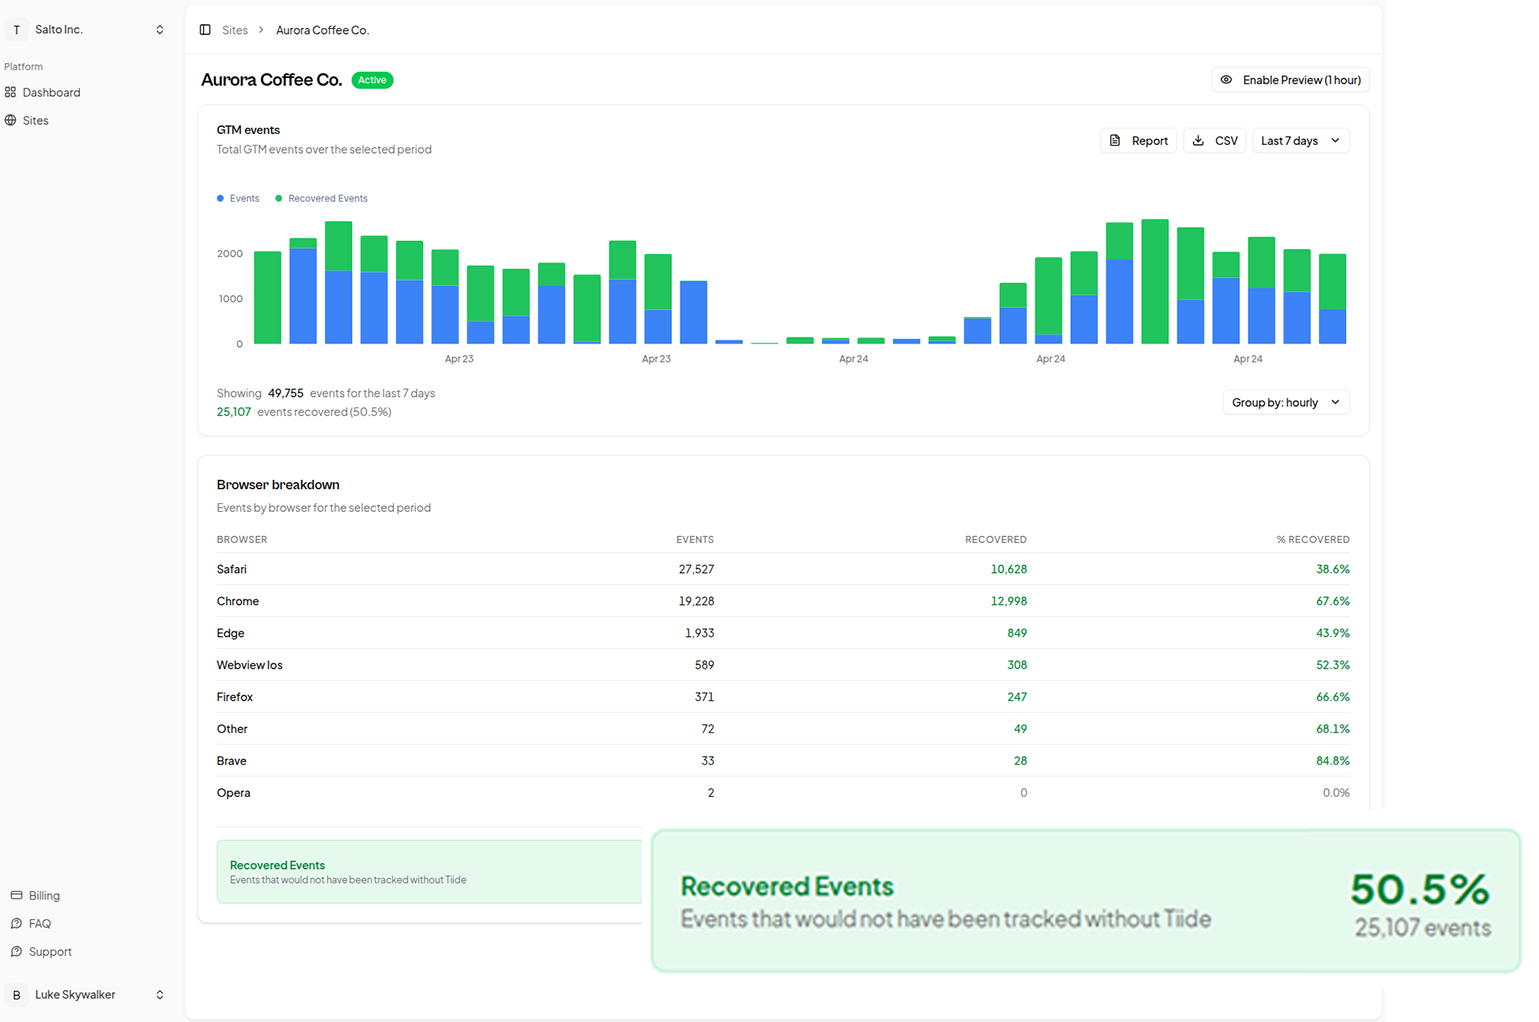Image resolution: width=1539 pixels, height=1022 pixels.
Task: Select the Opera browser row
Action: 783,793
